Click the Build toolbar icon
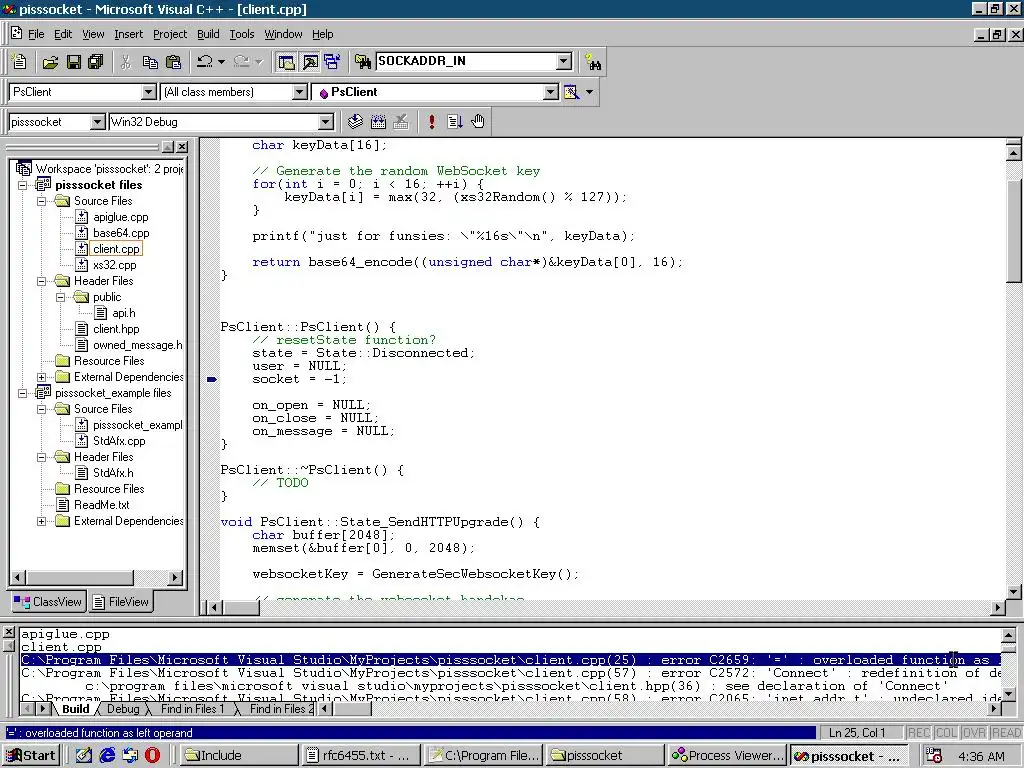 pyautogui.click(x=378, y=121)
